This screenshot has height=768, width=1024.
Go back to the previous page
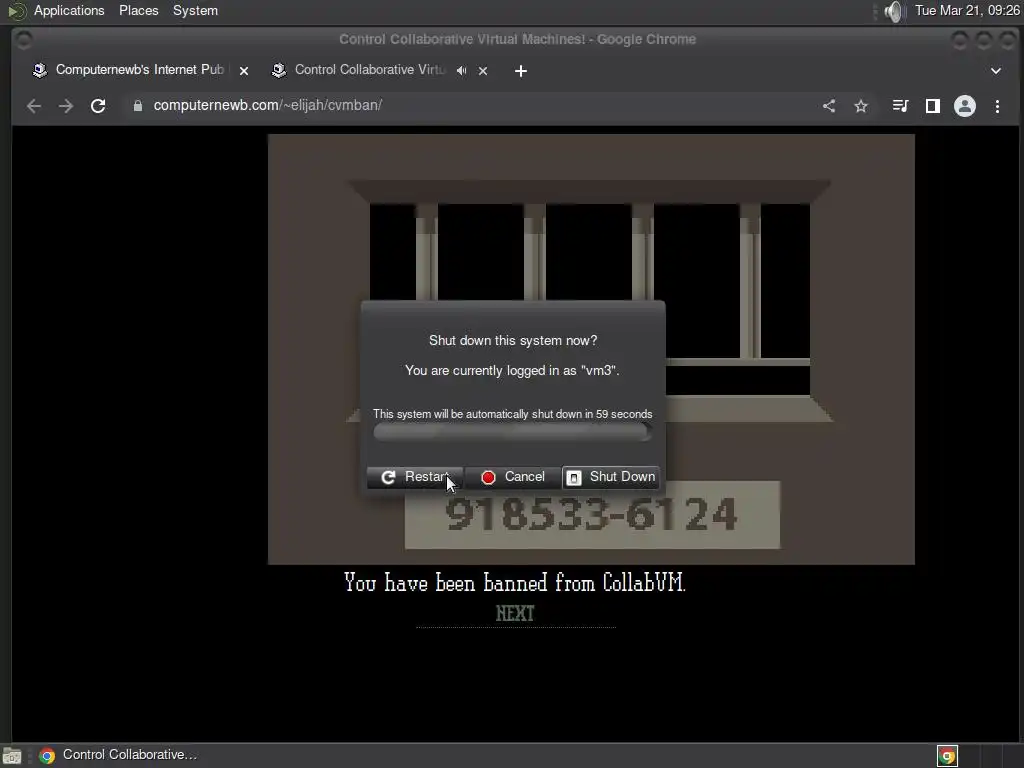pyautogui.click(x=34, y=106)
